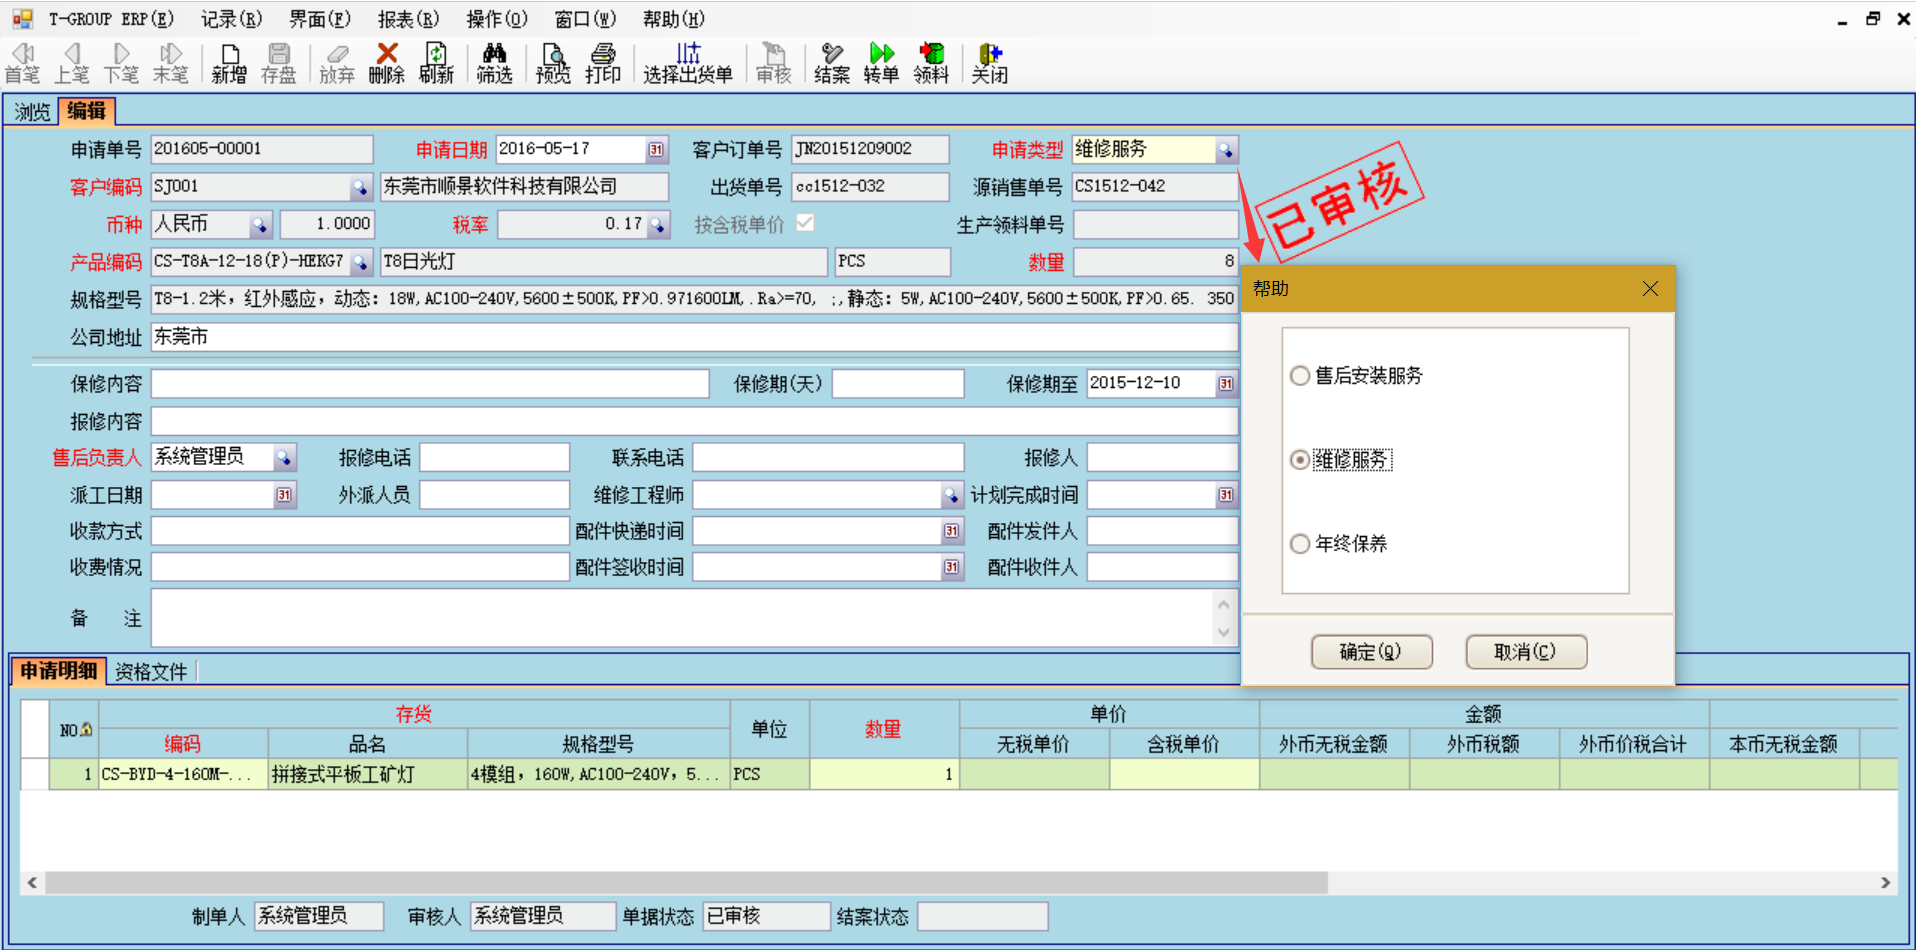The width and height of the screenshot is (1916, 950).
Task: Open the 申请日期 calendar picker
Action: point(656,148)
